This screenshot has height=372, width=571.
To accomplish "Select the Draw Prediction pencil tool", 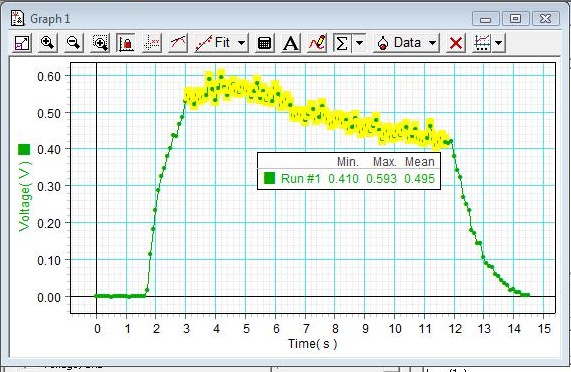I will 317,43.
